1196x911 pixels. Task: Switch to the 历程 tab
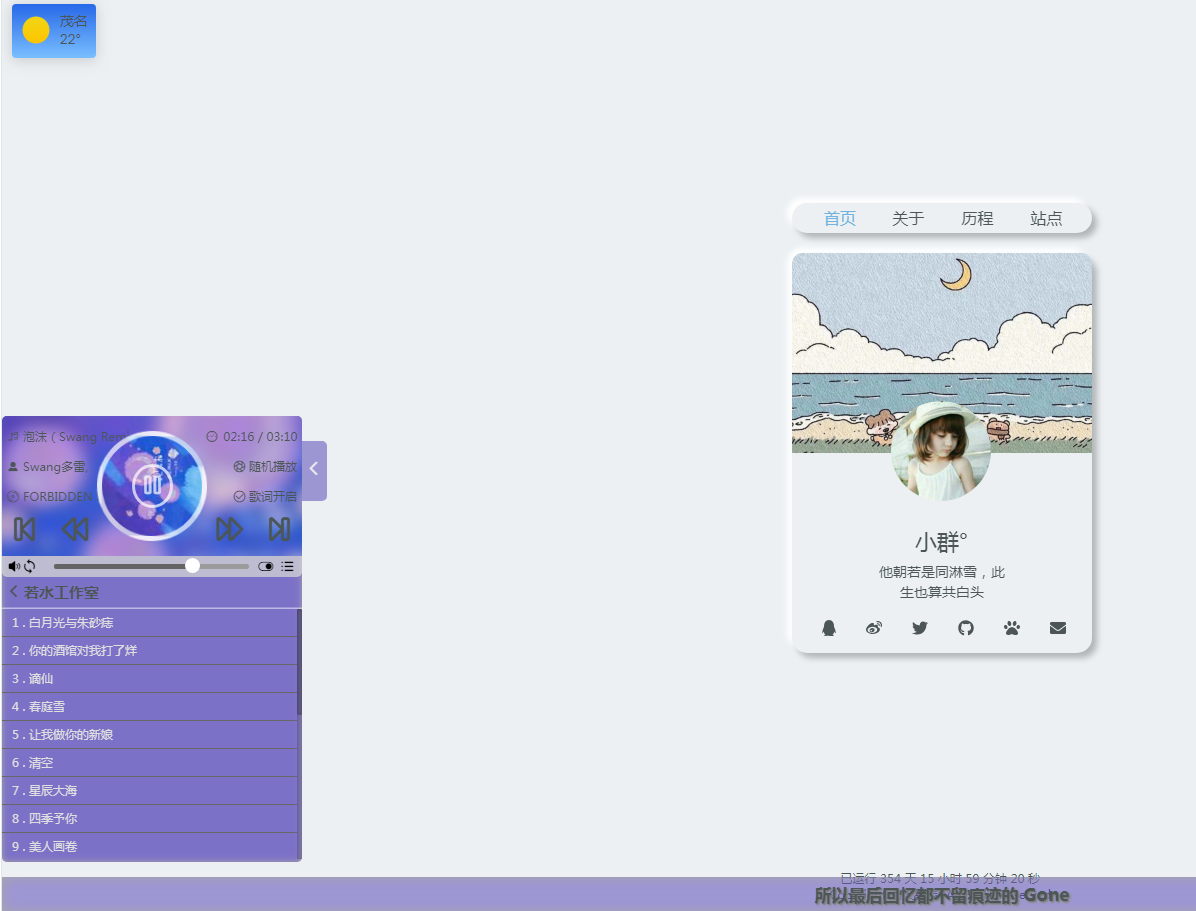(x=977, y=218)
